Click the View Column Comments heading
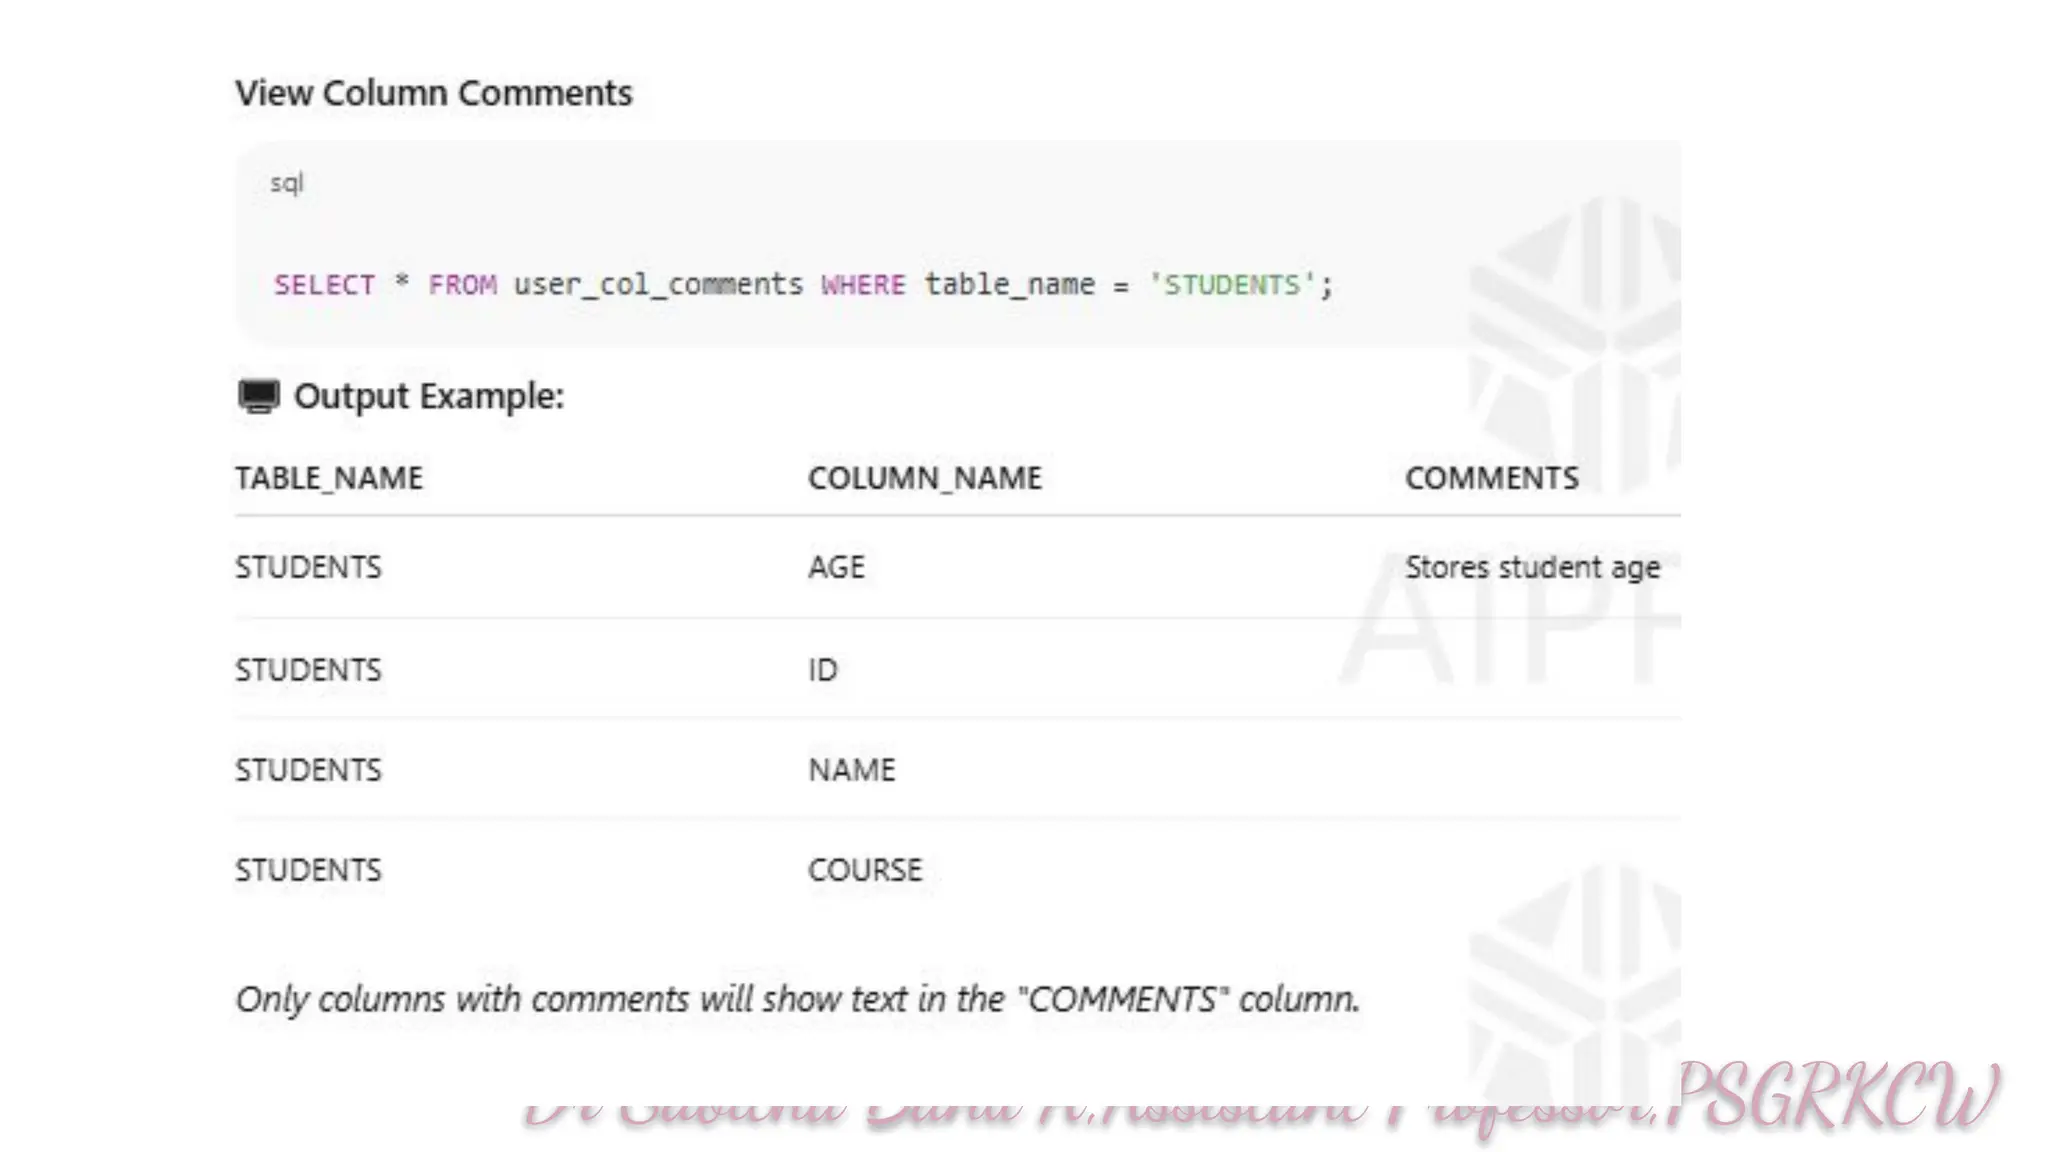This screenshot has width=2048, height=1152. click(433, 93)
